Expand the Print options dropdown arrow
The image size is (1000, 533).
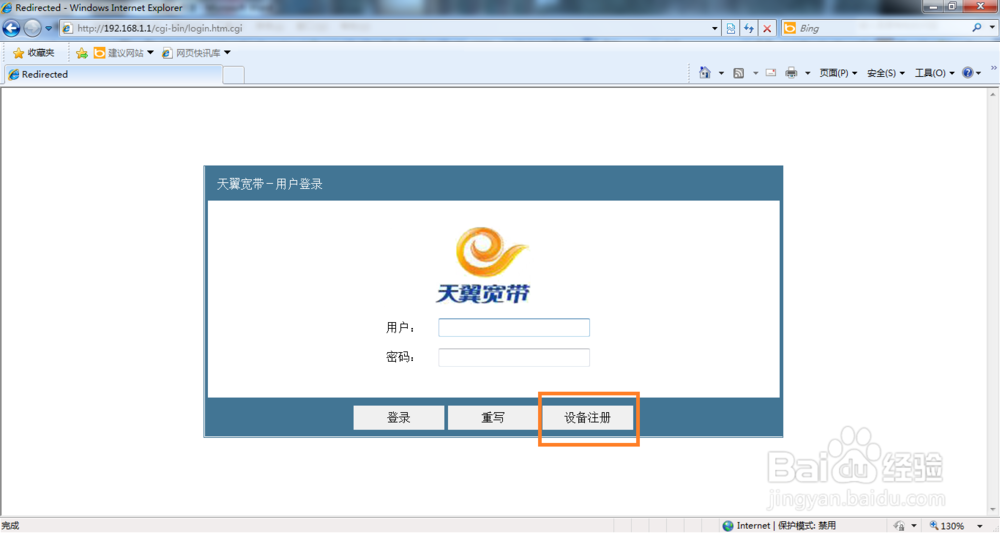coord(807,73)
